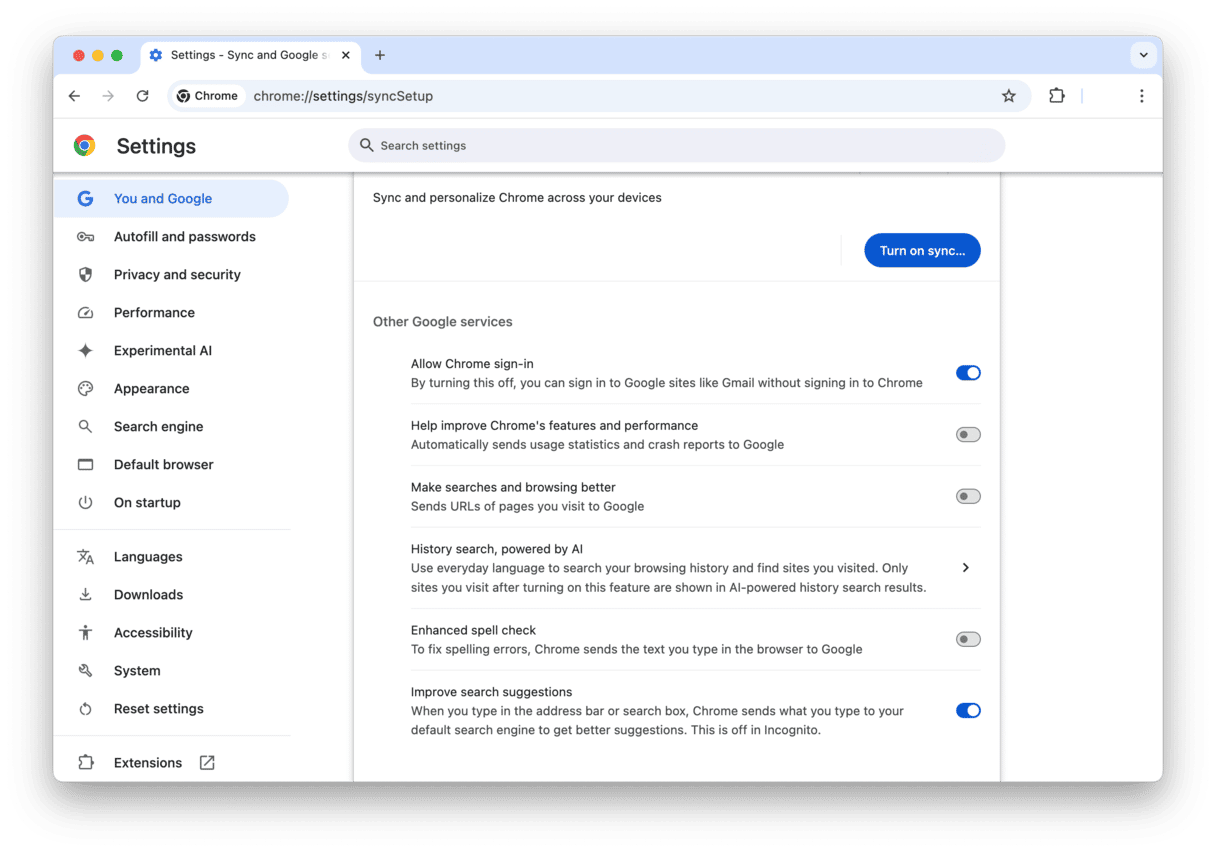Enable Help improve Chrome's features toggle
This screenshot has width=1216, height=852.
coord(967,435)
